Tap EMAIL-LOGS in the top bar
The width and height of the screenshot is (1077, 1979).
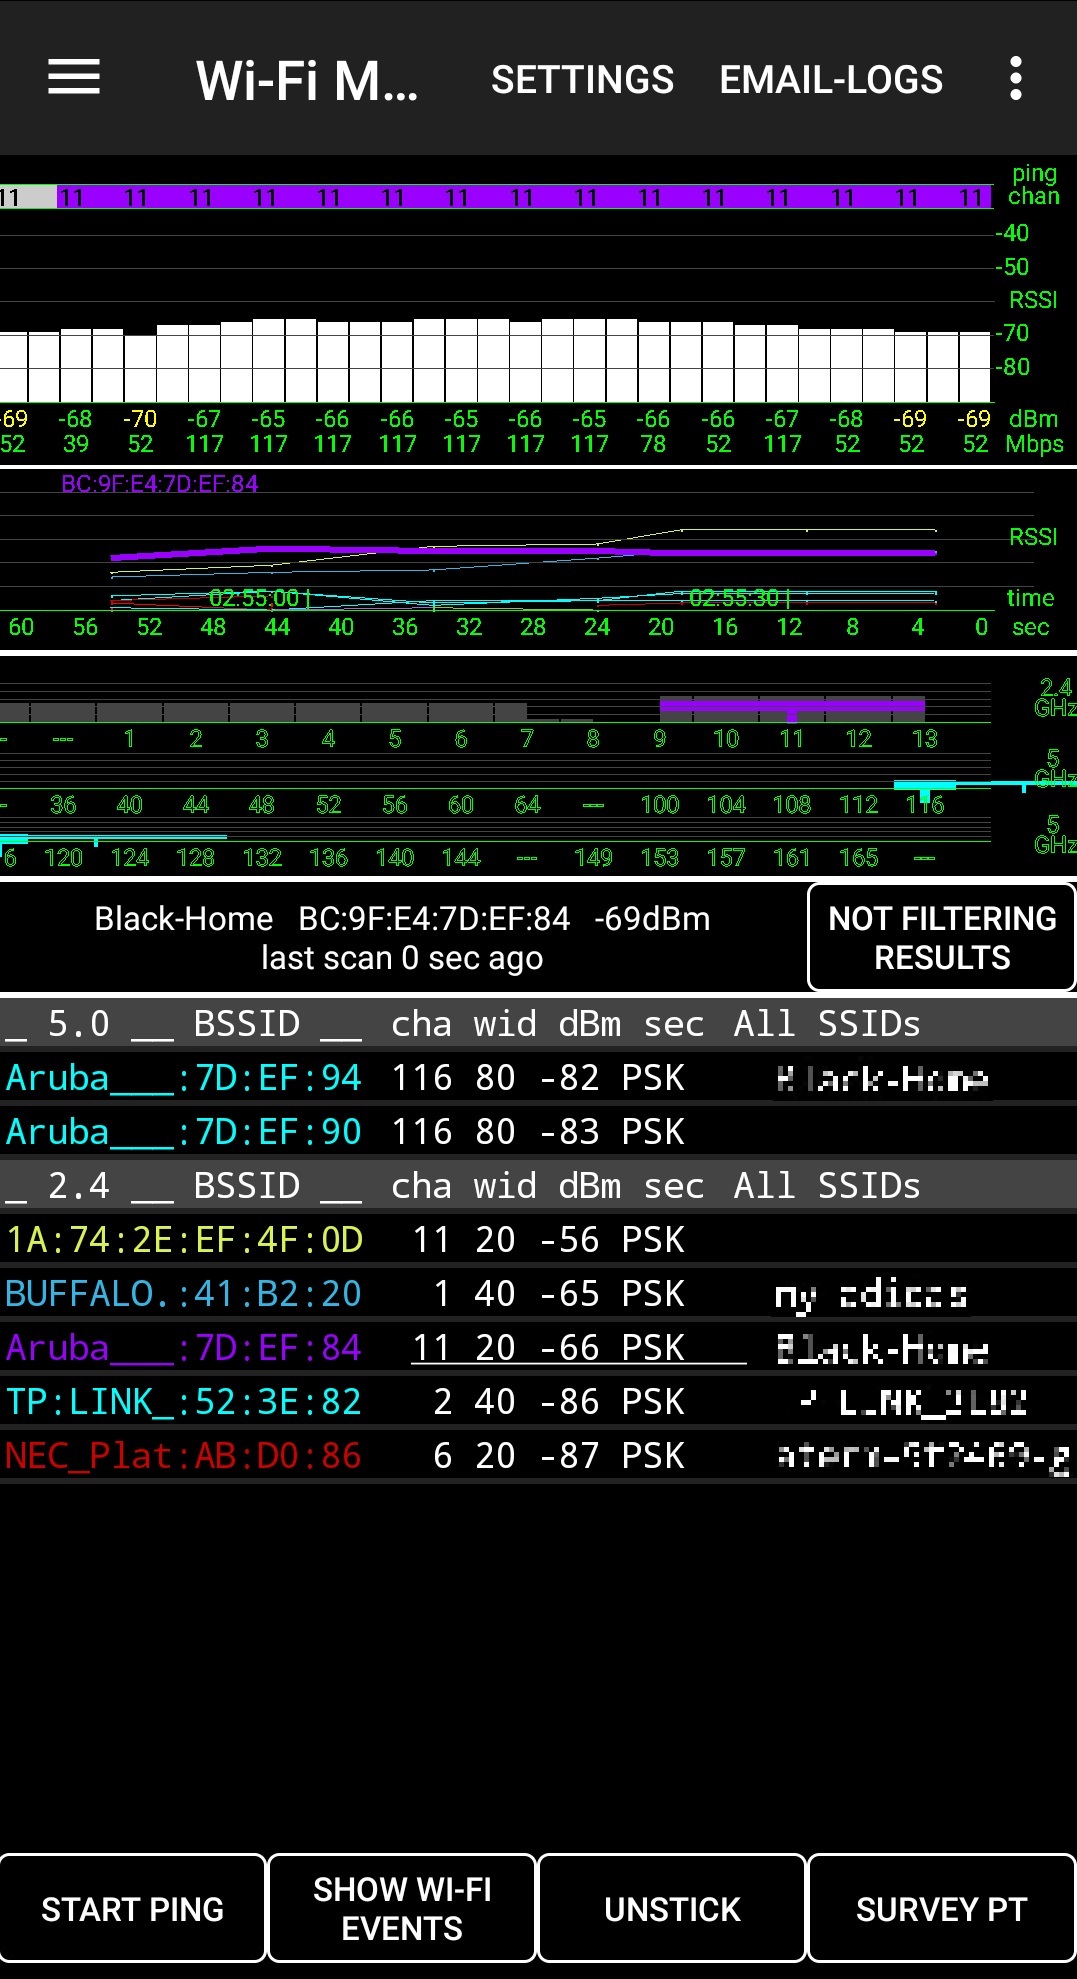click(x=831, y=79)
